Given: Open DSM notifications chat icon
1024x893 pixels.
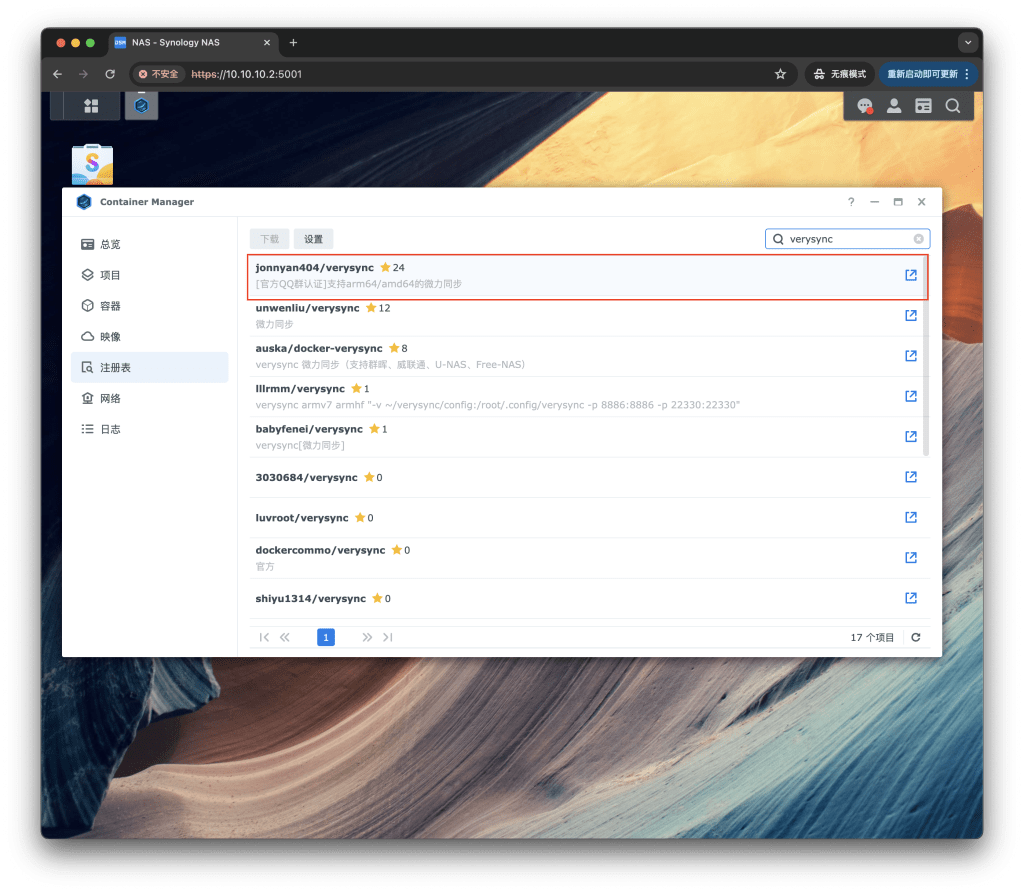Looking at the screenshot, I should (x=865, y=106).
